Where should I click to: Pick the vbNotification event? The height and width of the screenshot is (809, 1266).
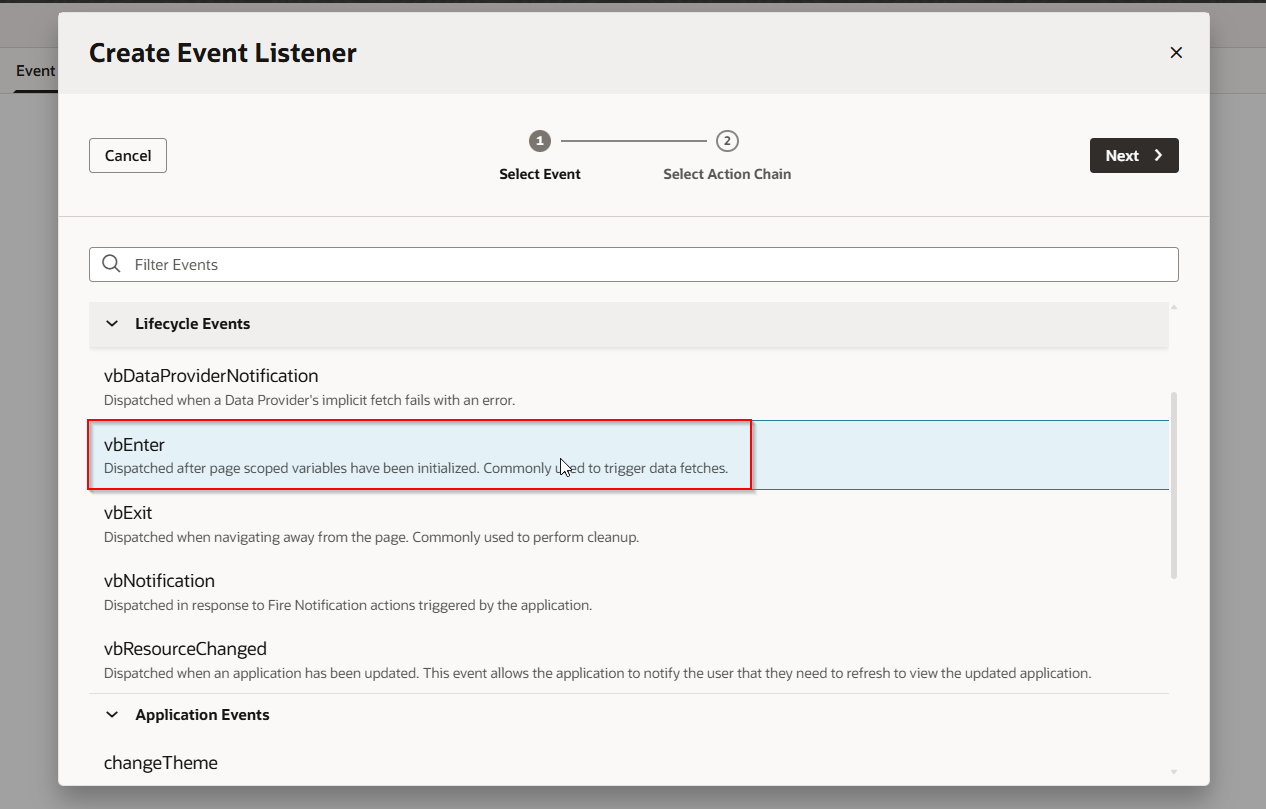pyautogui.click(x=159, y=581)
